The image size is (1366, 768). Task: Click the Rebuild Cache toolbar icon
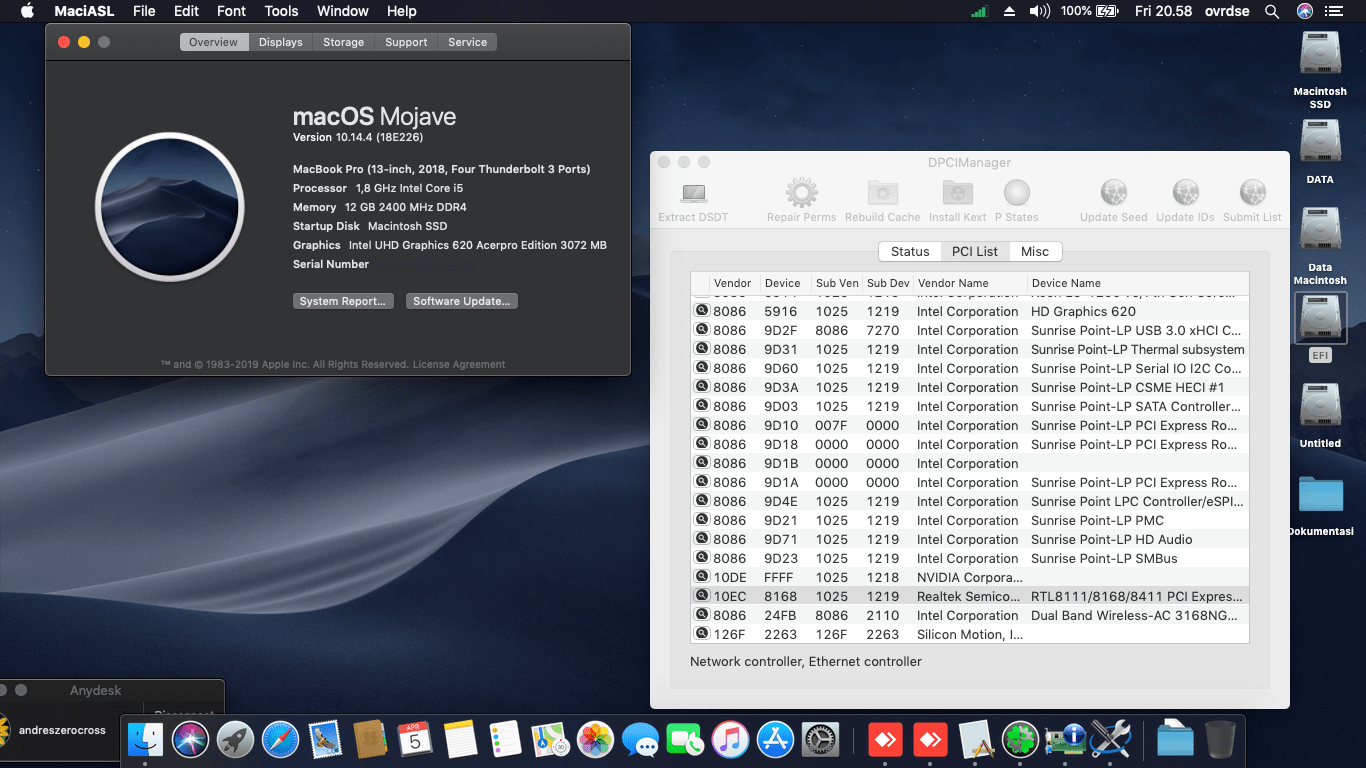click(x=882, y=192)
